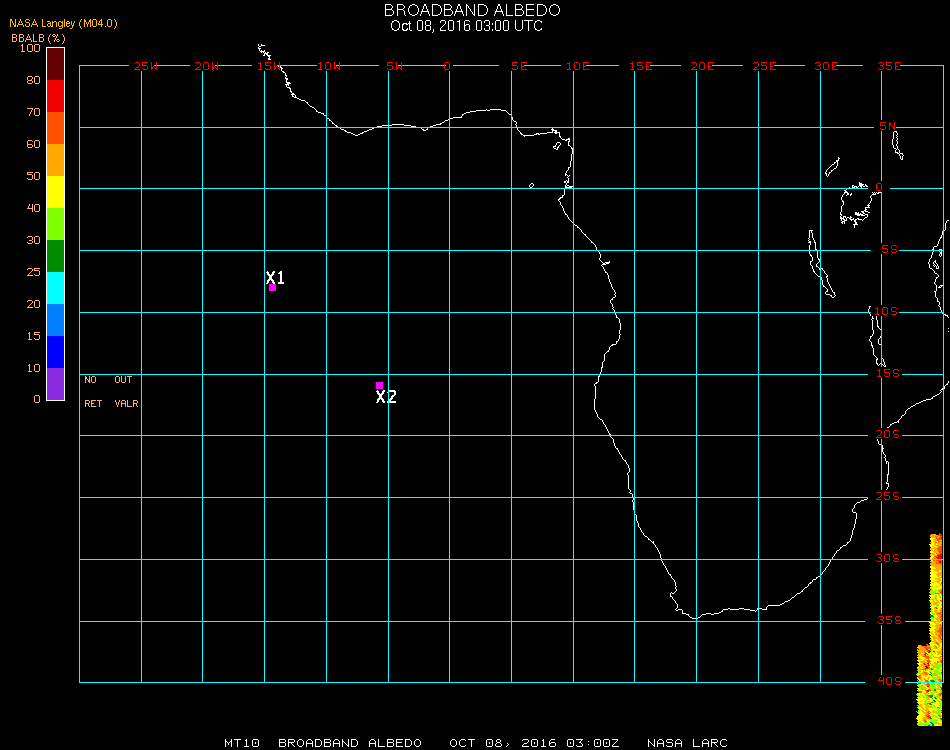Click the '15W' longitude label
This screenshot has height=750, width=950.
pyautogui.click(x=269, y=66)
